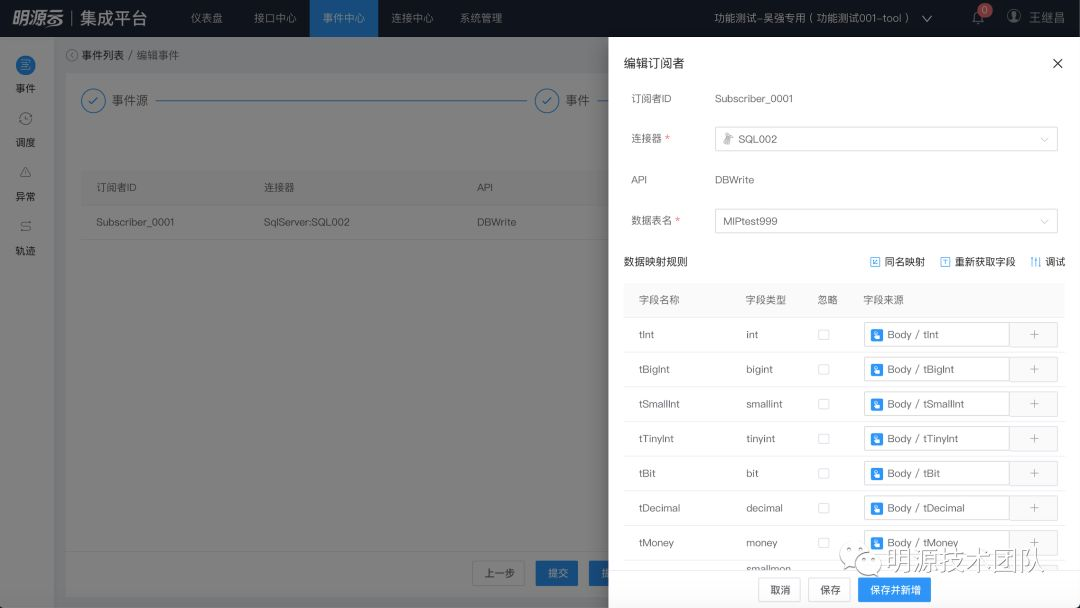Click the 保存并新增 button

click(x=895, y=590)
